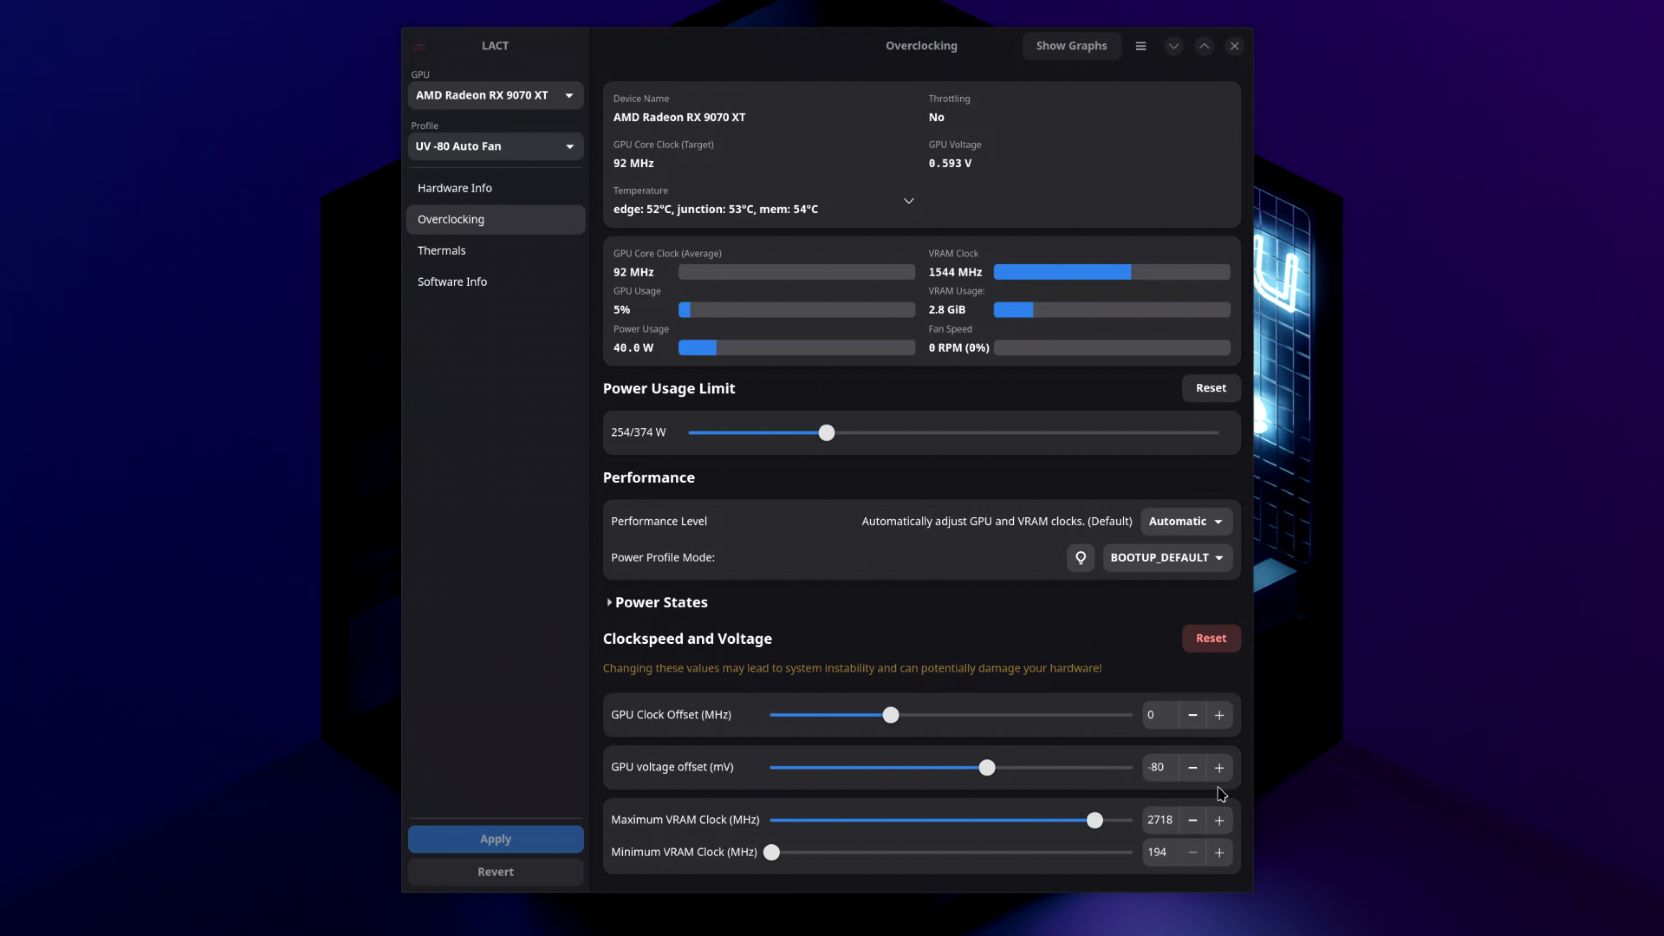Decrease GPU Clock Offset with minus button

pyautogui.click(x=1192, y=715)
